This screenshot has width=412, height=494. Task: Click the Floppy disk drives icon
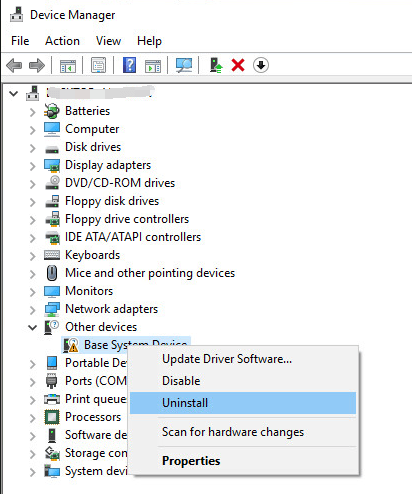tap(52, 201)
